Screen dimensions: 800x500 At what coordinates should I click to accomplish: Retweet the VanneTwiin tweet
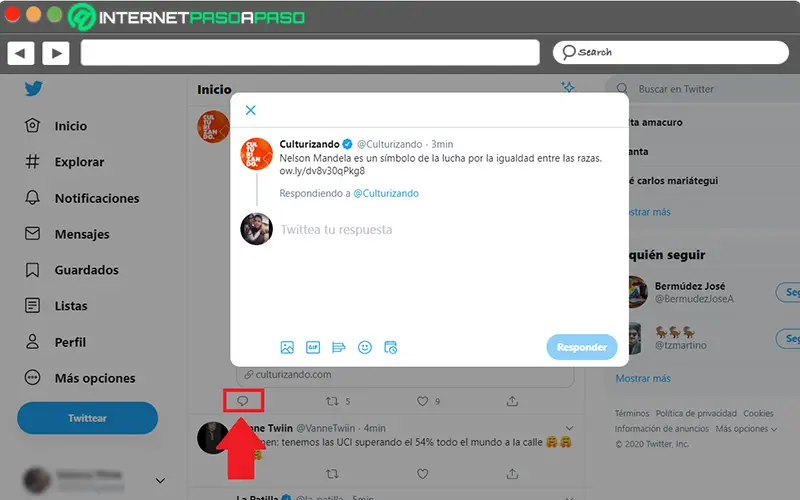[x=332, y=474]
